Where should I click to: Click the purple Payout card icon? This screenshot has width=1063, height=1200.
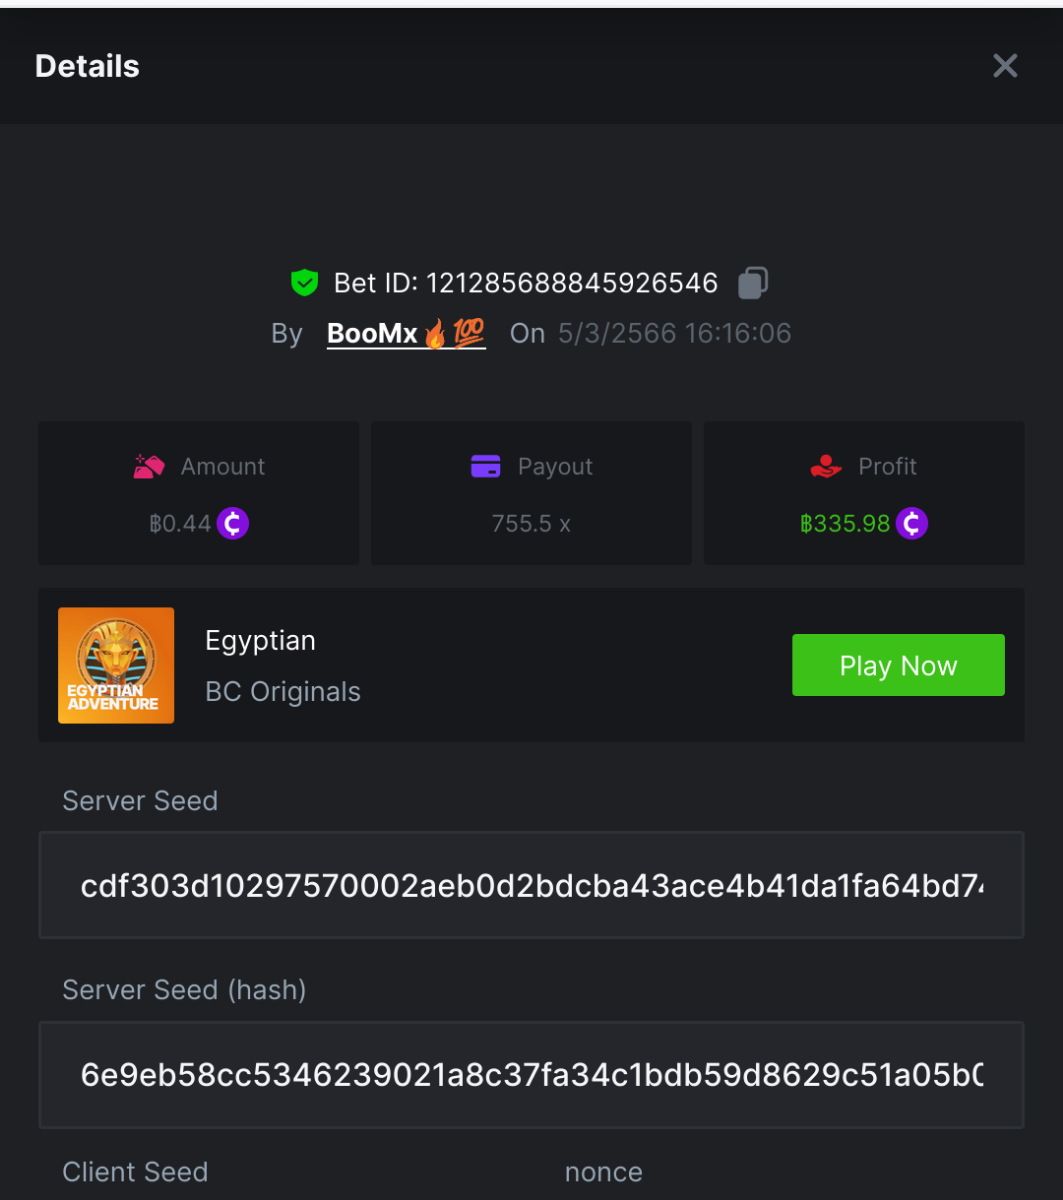tap(485, 466)
